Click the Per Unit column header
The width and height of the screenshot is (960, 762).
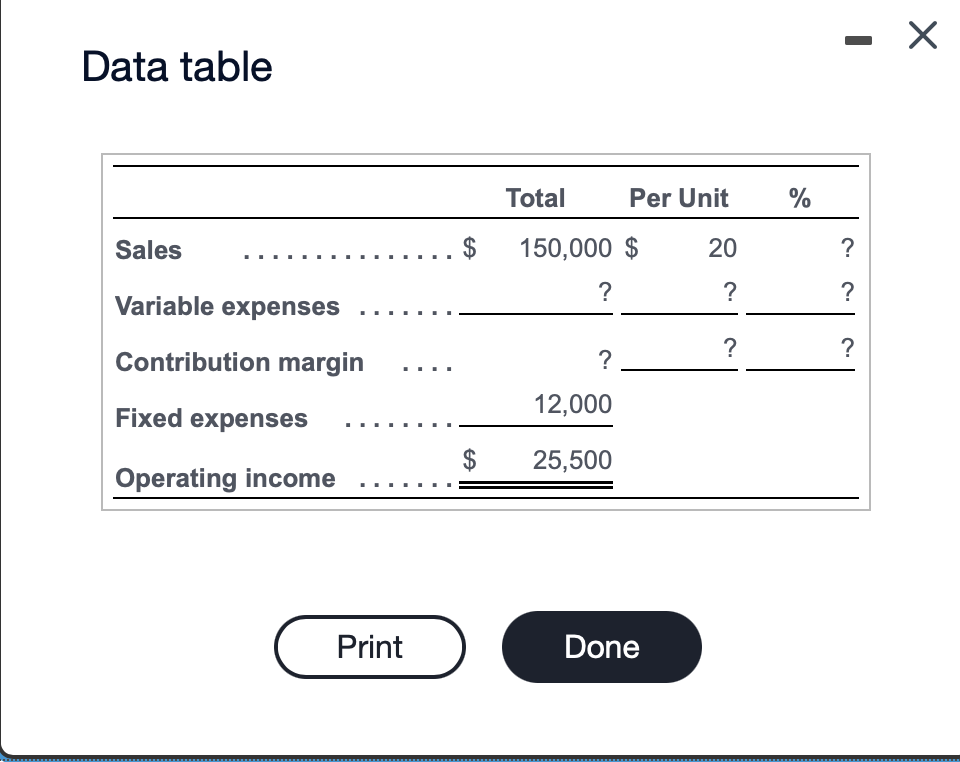679,198
